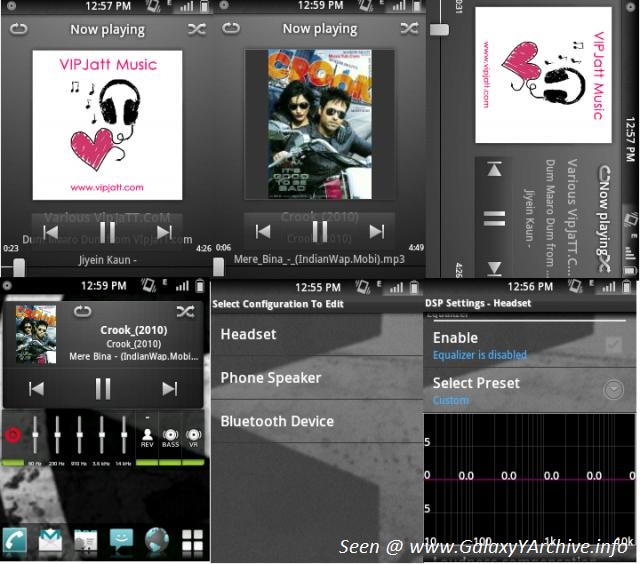
Task: Select the Phone Speaker configuration
Action: (317, 378)
